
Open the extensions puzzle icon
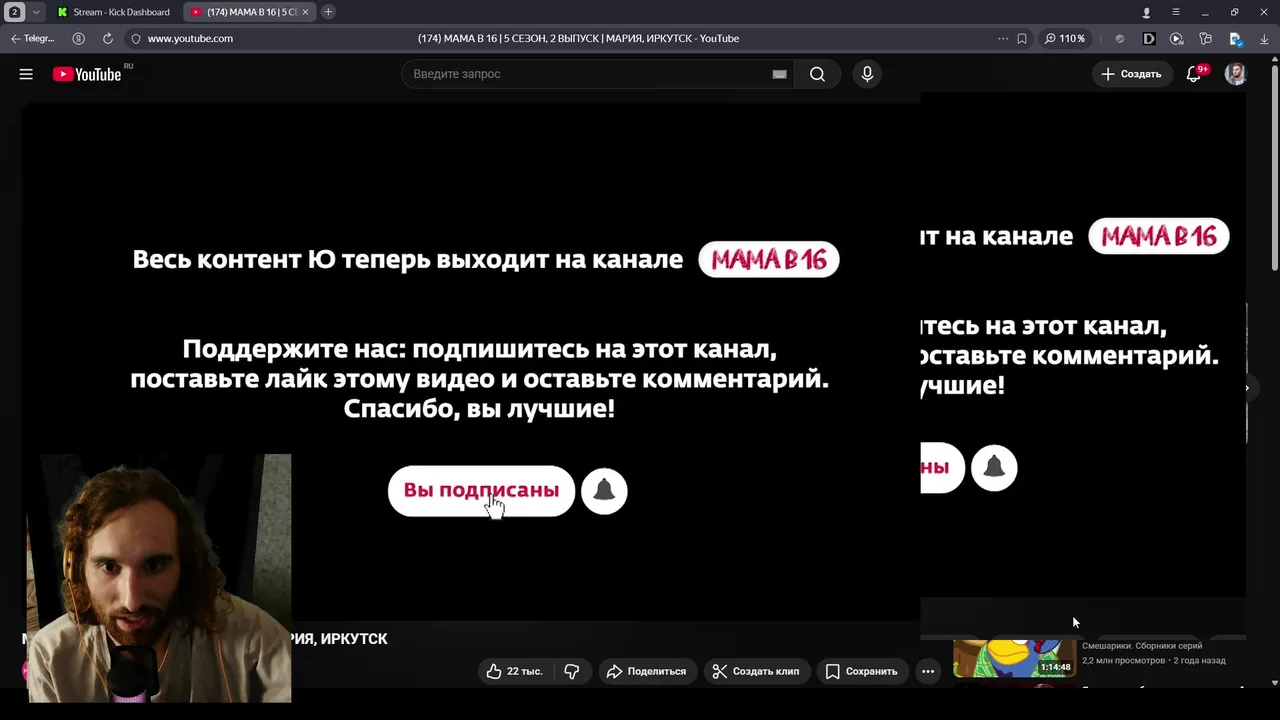click(x=1206, y=39)
